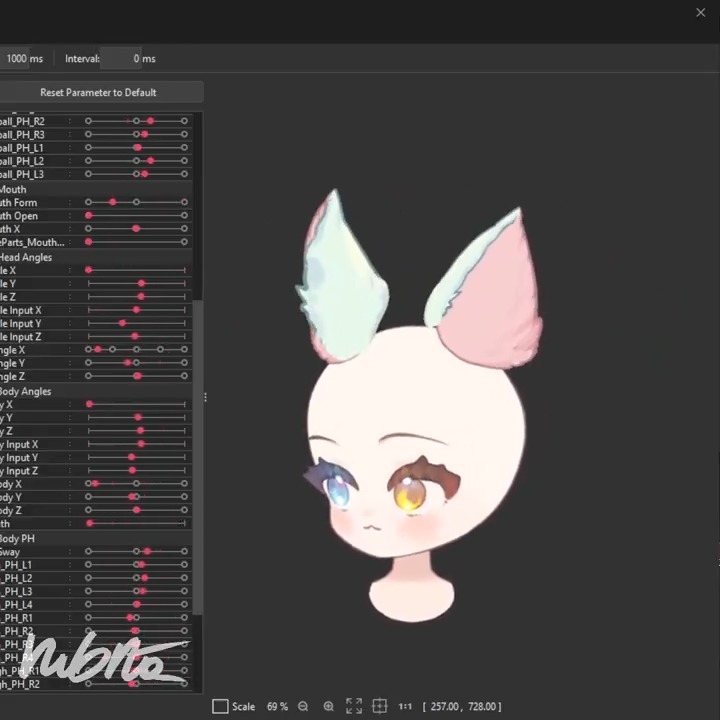Click Reset Parameter to Default
This screenshot has width=720, height=720.
click(x=98, y=92)
